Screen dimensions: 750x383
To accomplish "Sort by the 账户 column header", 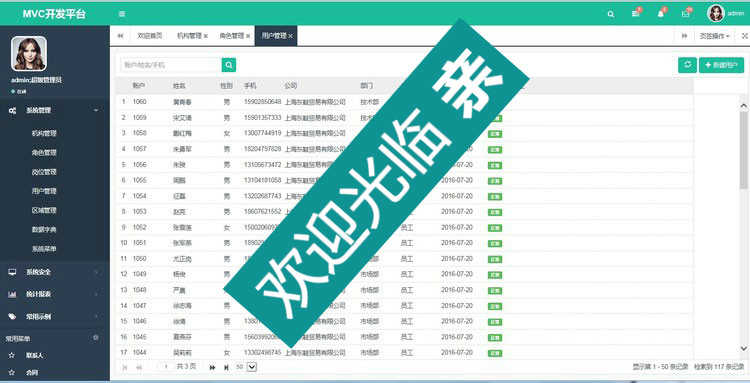I will tap(139, 86).
